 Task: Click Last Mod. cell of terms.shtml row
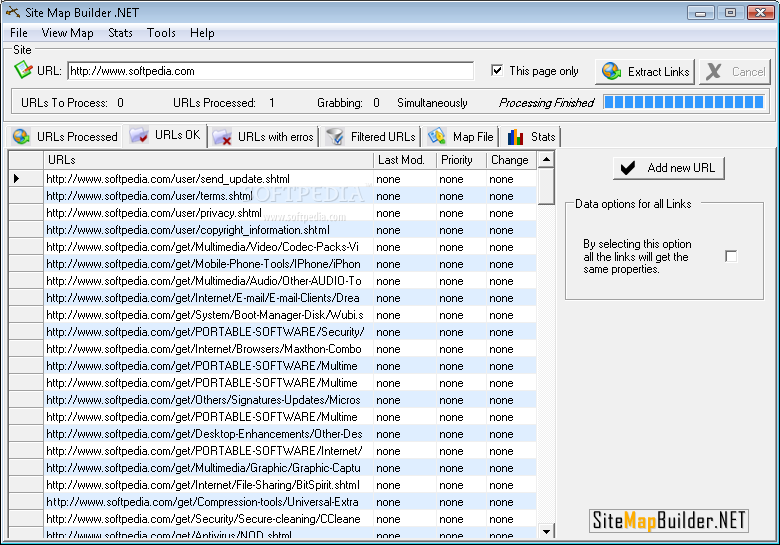(x=405, y=196)
